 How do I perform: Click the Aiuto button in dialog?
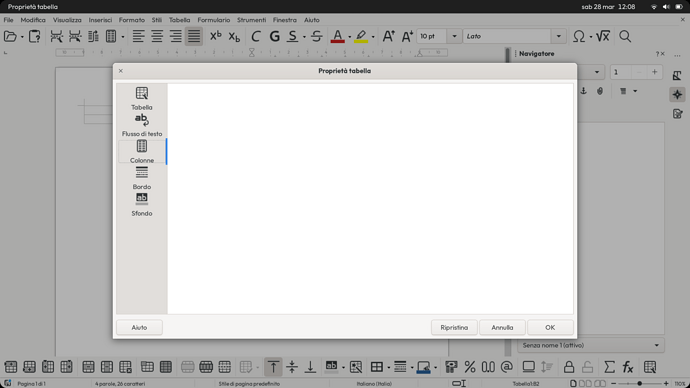pyautogui.click(x=139, y=327)
